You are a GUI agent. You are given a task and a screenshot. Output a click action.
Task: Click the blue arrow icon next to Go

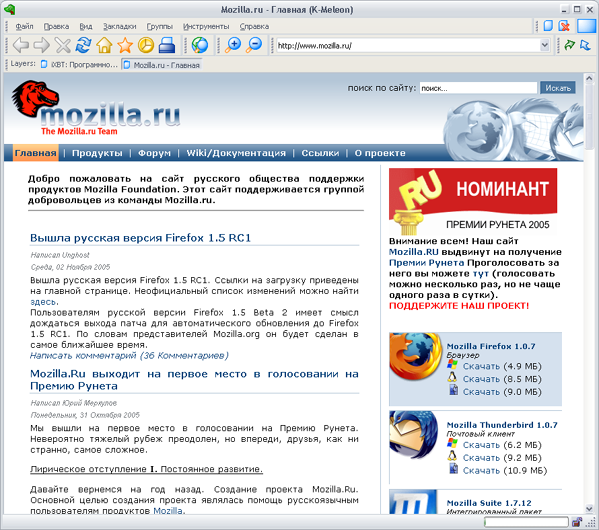point(585,45)
